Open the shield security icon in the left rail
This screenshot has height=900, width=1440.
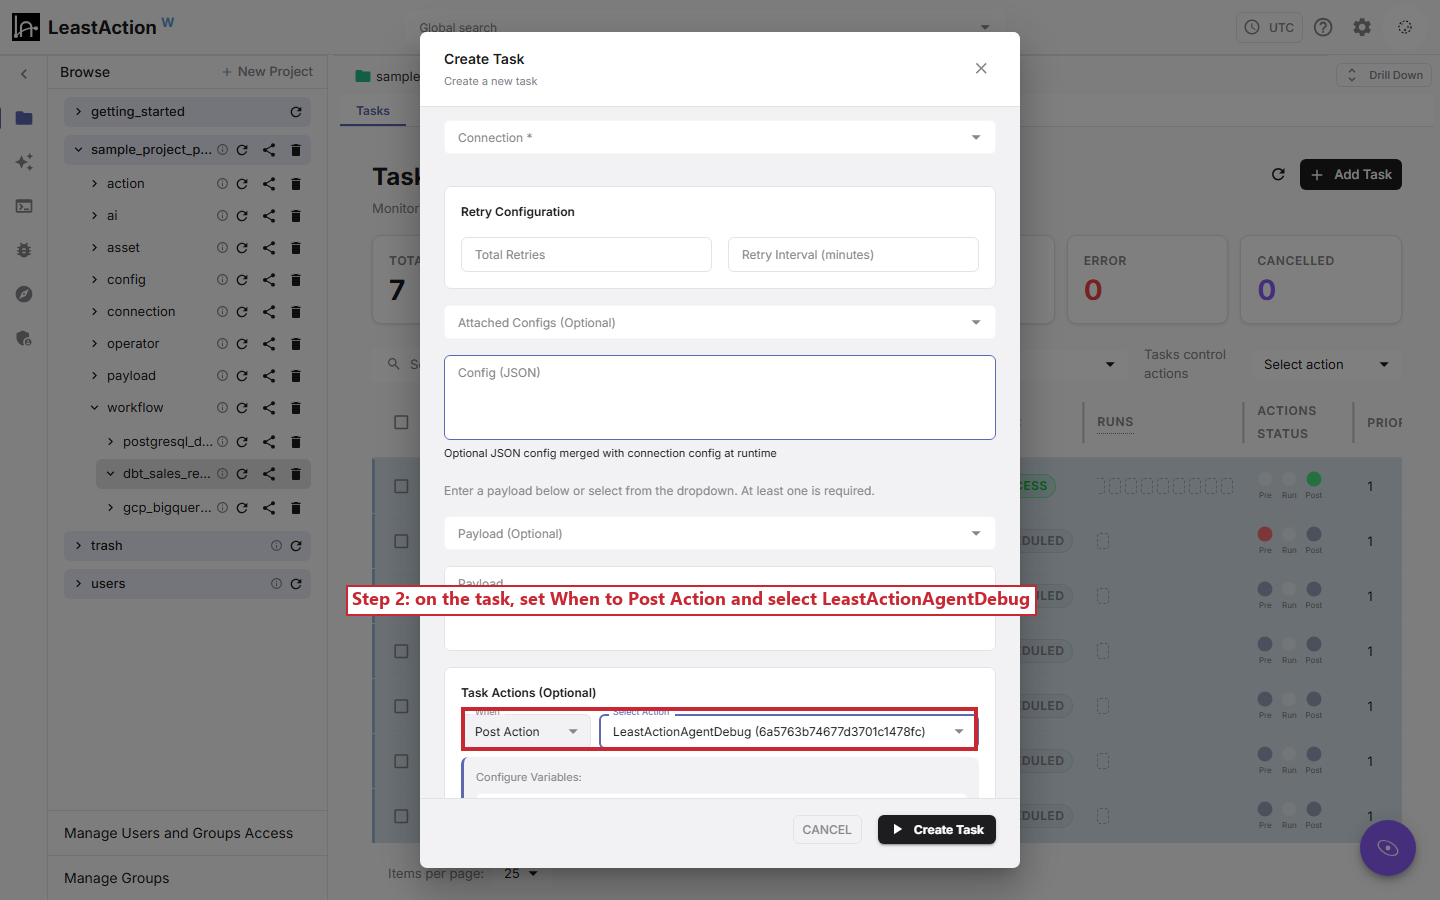[x=24, y=338]
